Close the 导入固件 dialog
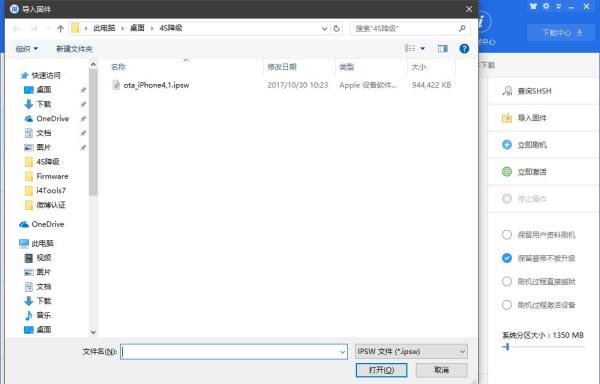Image resolution: width=600 pixels, height=384 pixels. [469, 9]
